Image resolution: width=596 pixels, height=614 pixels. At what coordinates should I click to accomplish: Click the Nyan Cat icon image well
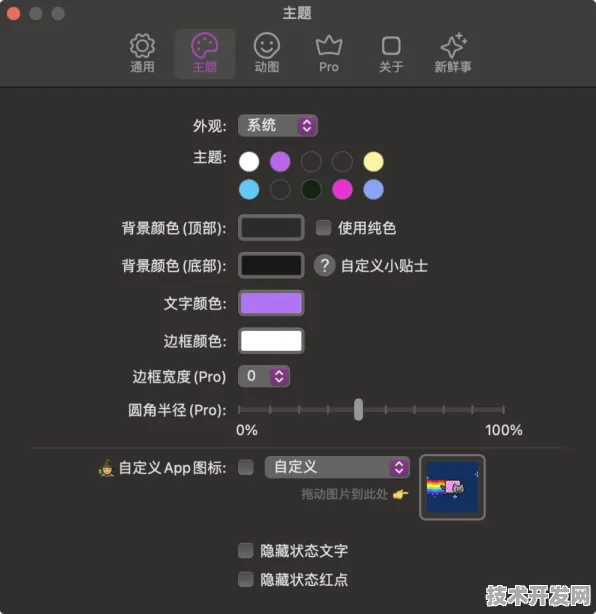point(452,487)
